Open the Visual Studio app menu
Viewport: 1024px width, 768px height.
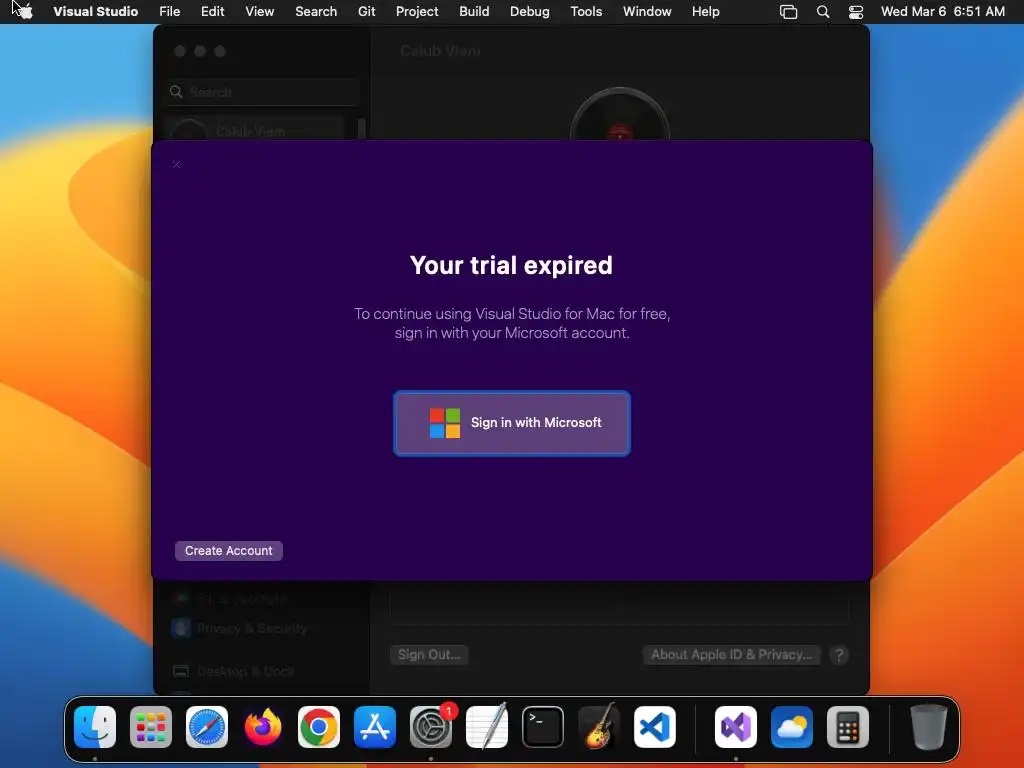click(95, 11)
